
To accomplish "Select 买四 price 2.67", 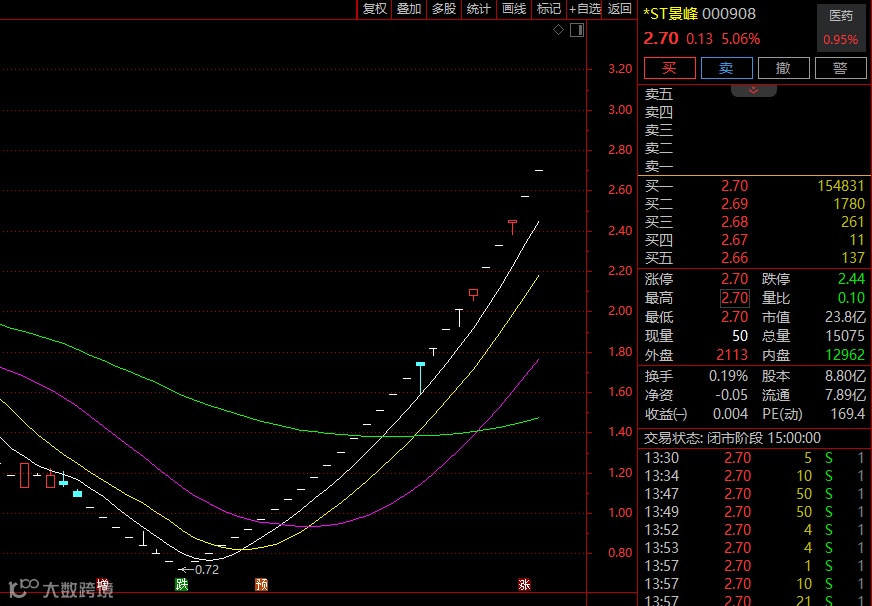I will point(735,240).
